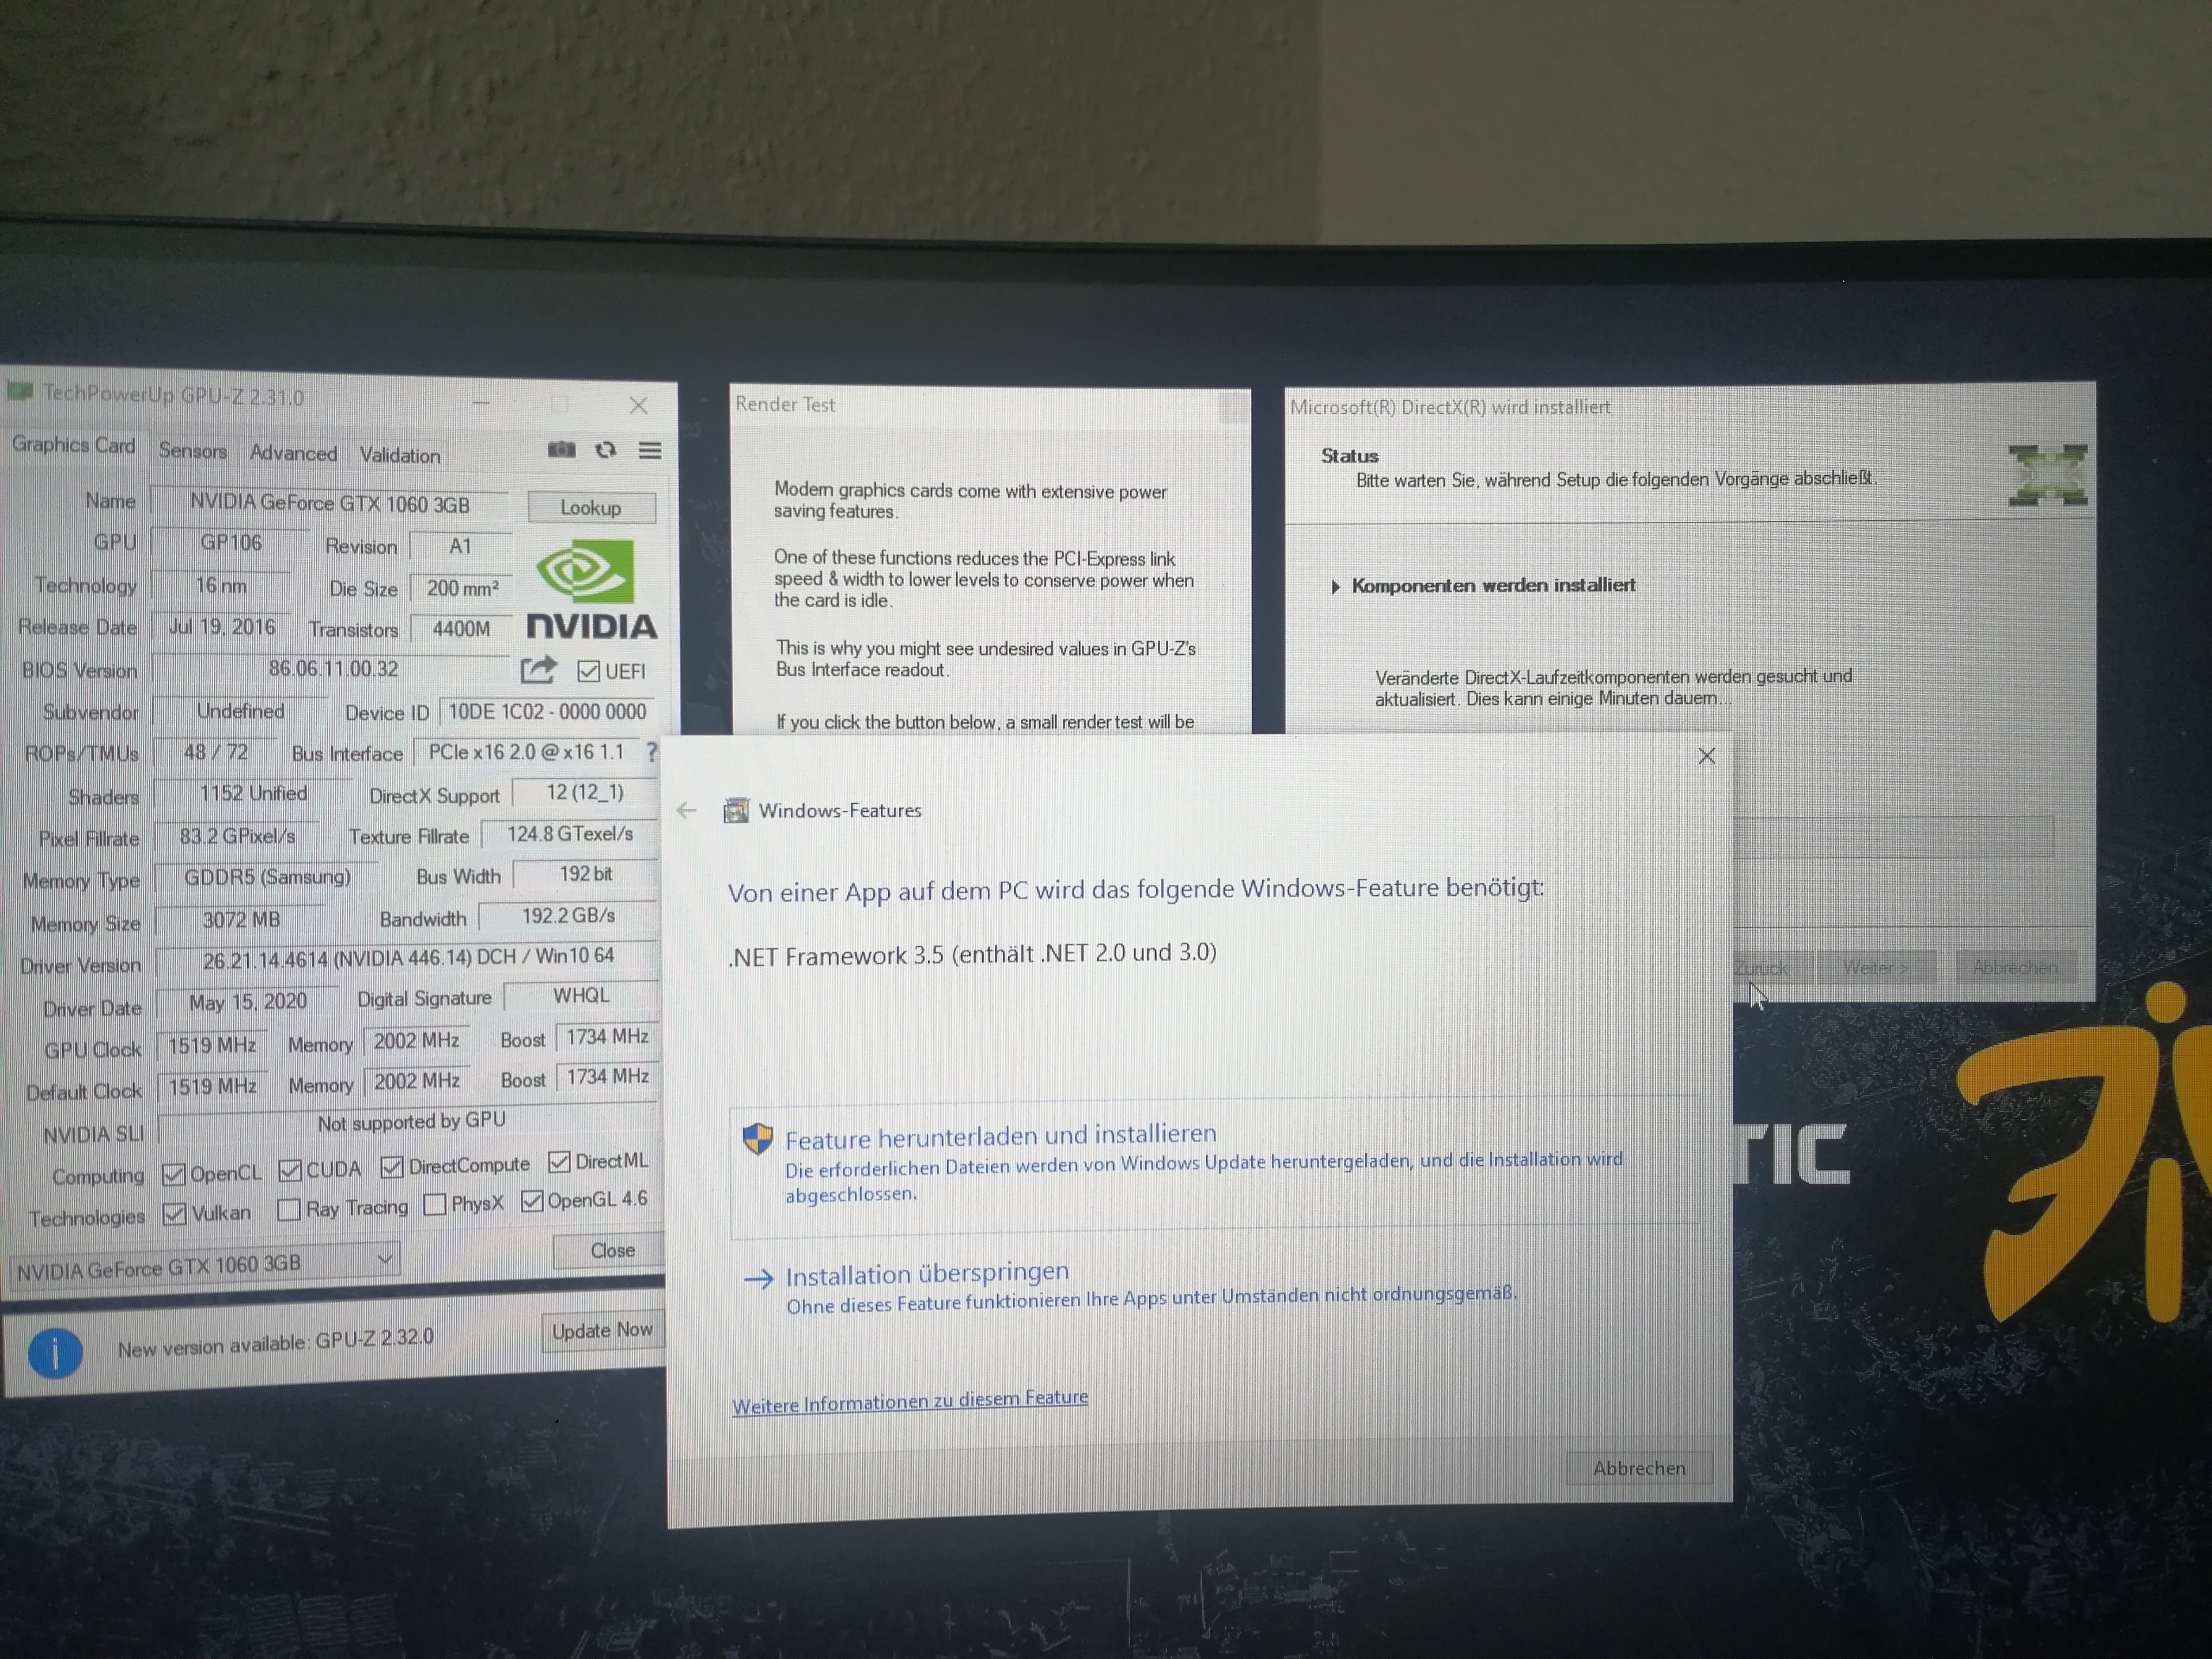Image resolution: width=2212 pixels, height=1659 pixels.
Task: Switch to the Sensors tab
Action: [x=192, y=451]
